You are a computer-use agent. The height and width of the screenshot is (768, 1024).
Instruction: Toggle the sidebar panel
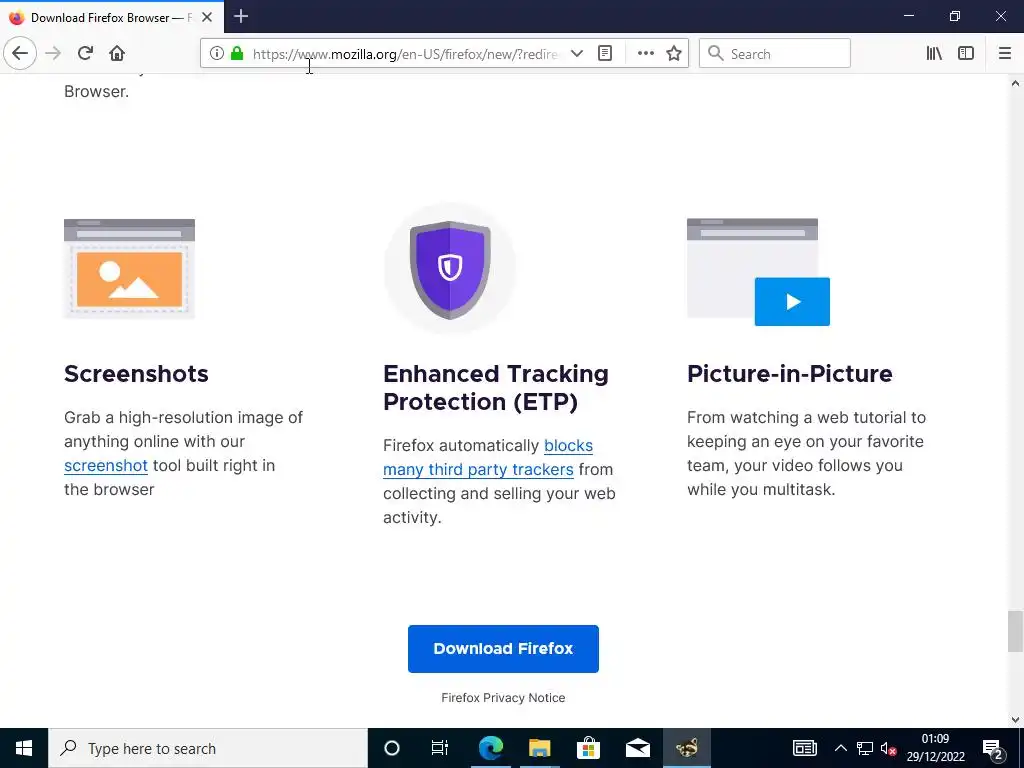click(x=966, y=54)
